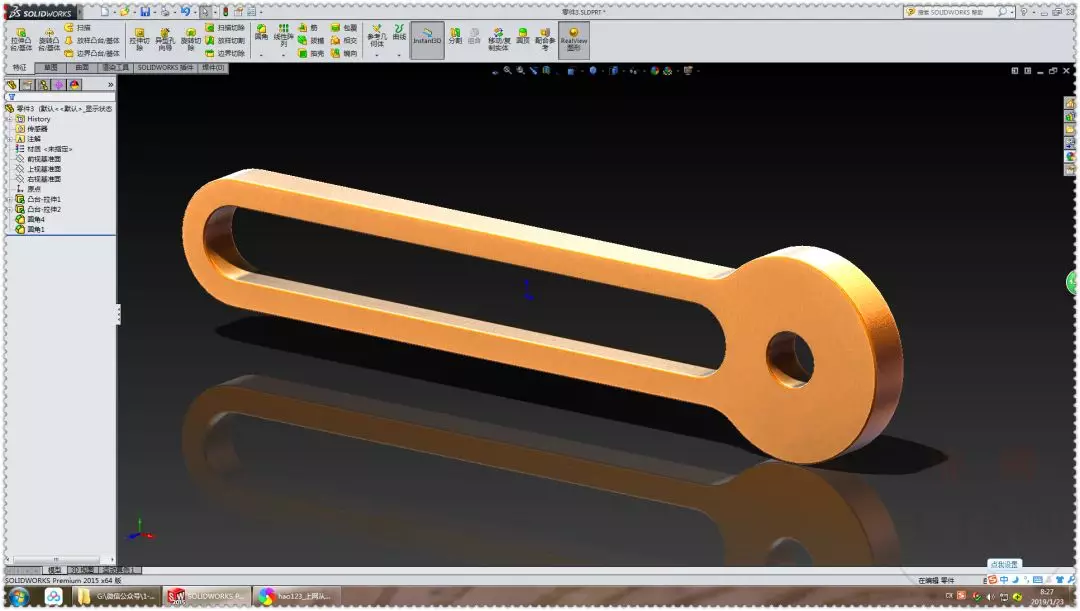Select the Fillet (圆角) tool
Screen dimensions: 1080x611
point(261,32)
